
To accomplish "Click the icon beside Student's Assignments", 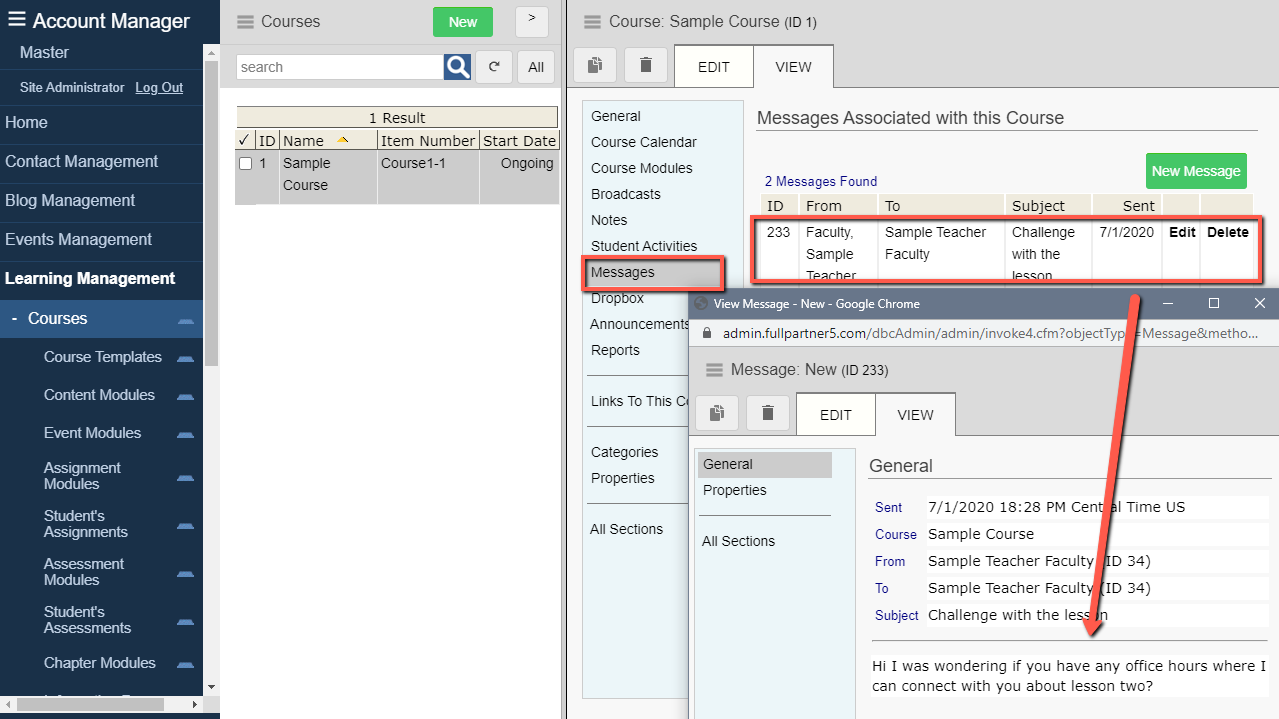I will (x=186, y=525).
